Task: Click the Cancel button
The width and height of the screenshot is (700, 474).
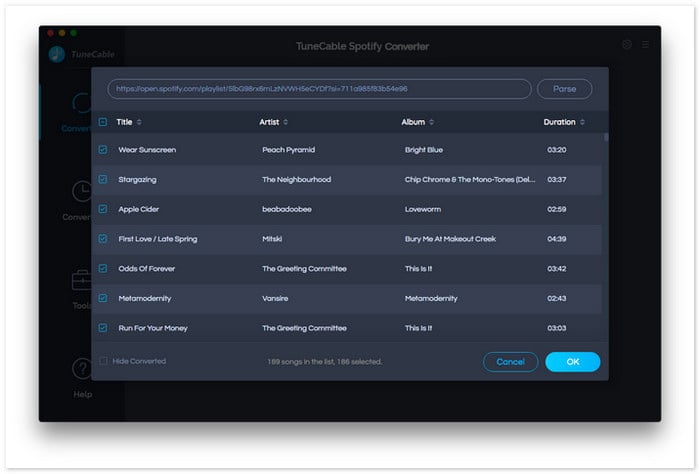Action: [x=510, y=362]
